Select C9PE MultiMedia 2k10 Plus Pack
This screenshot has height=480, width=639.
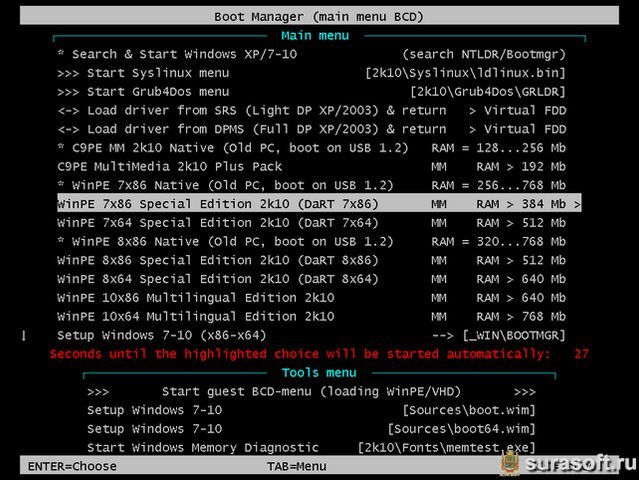[x=312, y=167]
